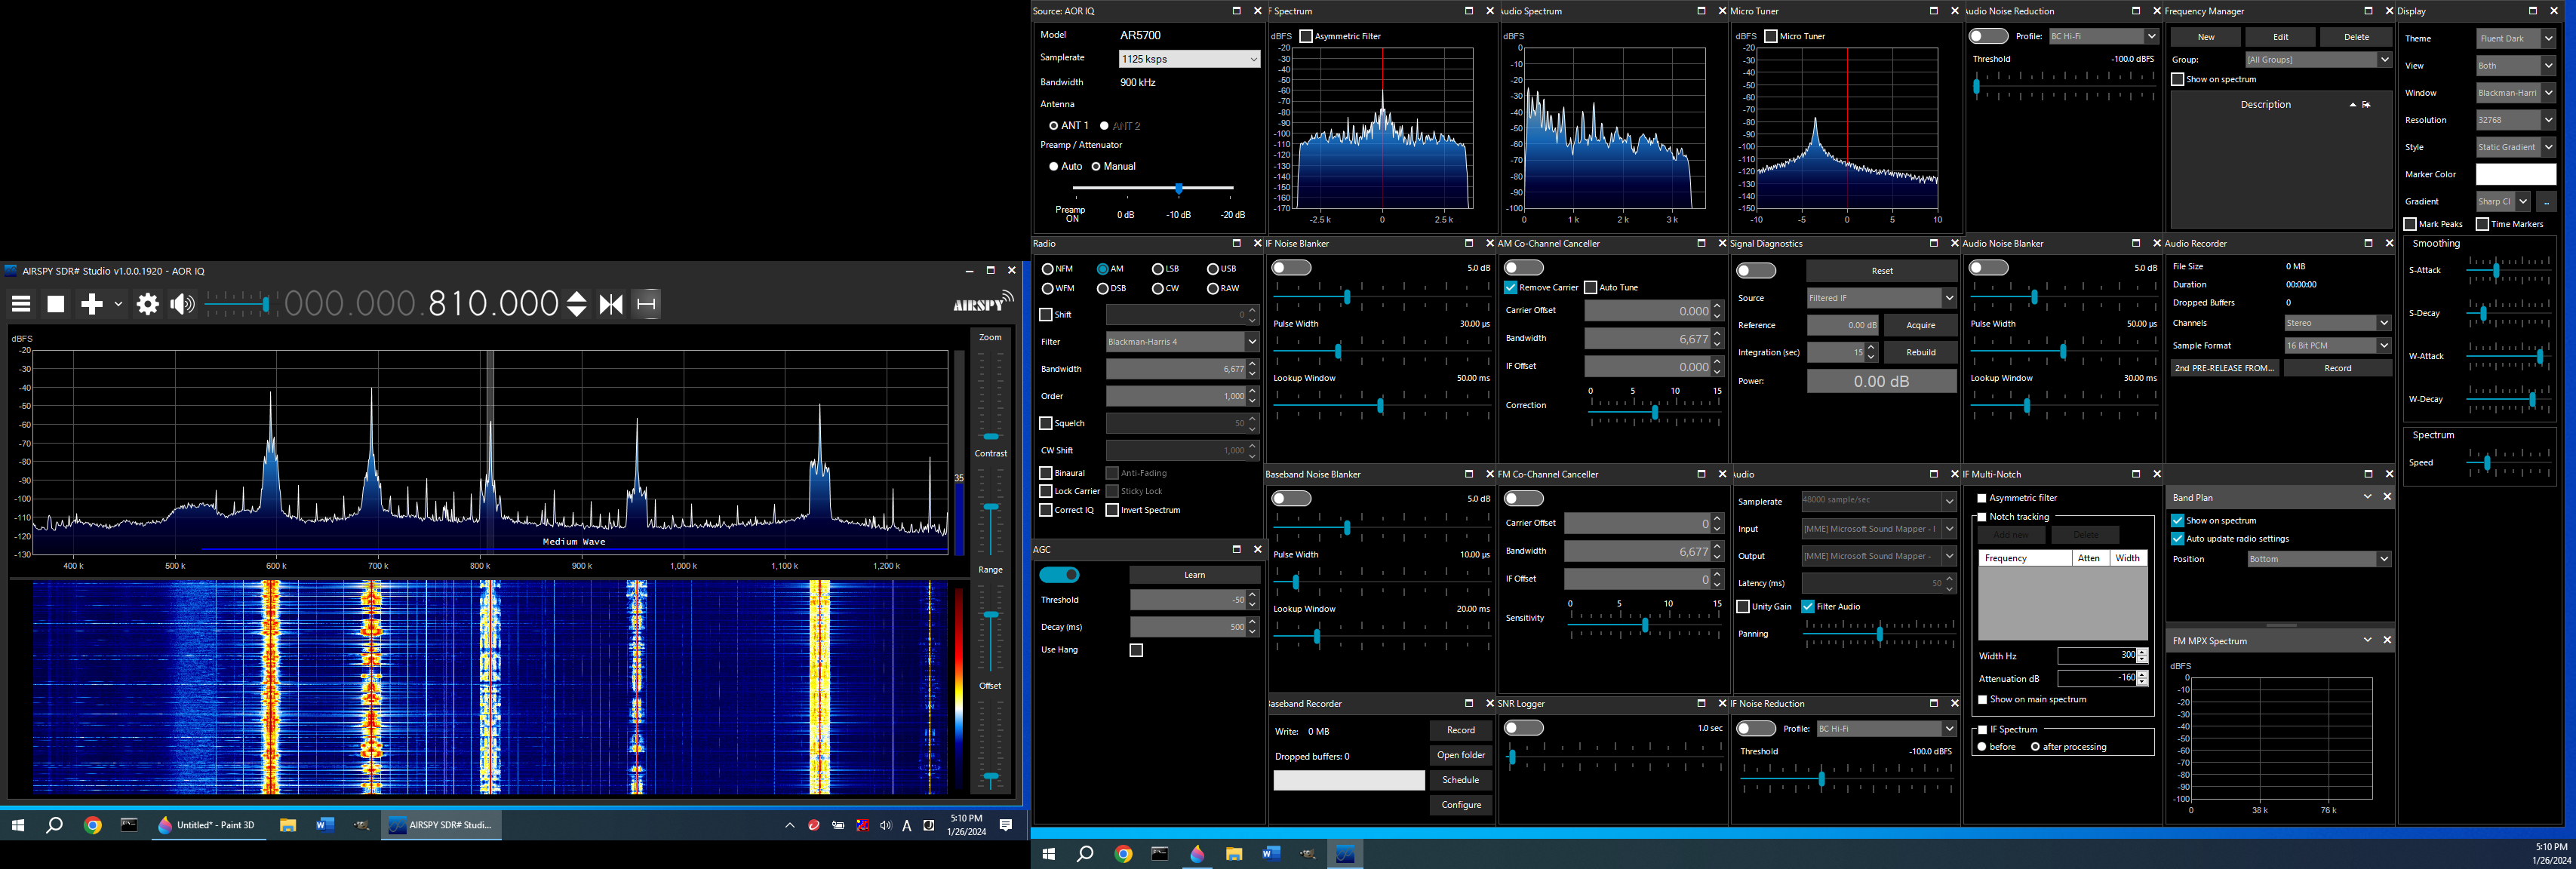Uncheck Remove Carrier in AM Co-Channel Canceller
The image size is (2576, 869).
pyautogui.click(x=1511, y=288)
